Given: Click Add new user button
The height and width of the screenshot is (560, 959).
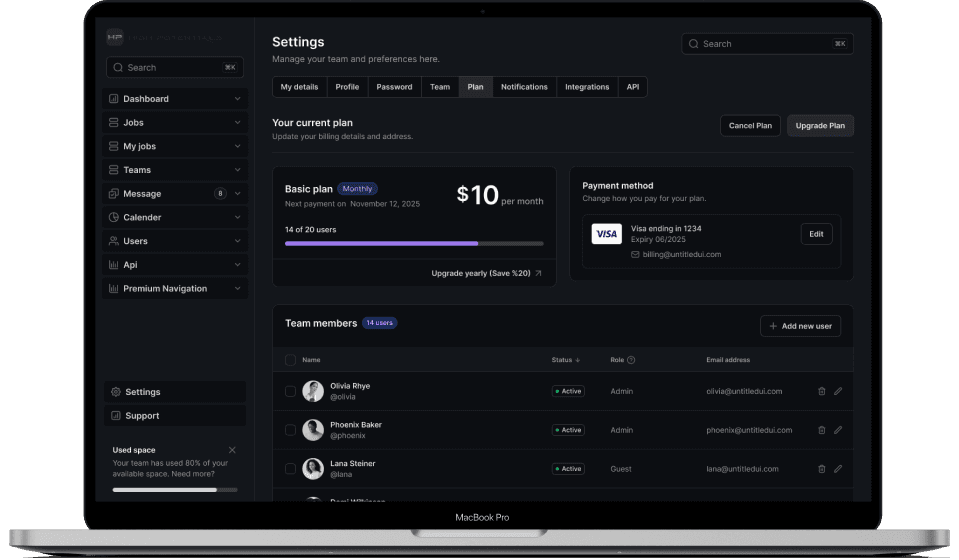Looking at the screenshot, I should point(801,326).
